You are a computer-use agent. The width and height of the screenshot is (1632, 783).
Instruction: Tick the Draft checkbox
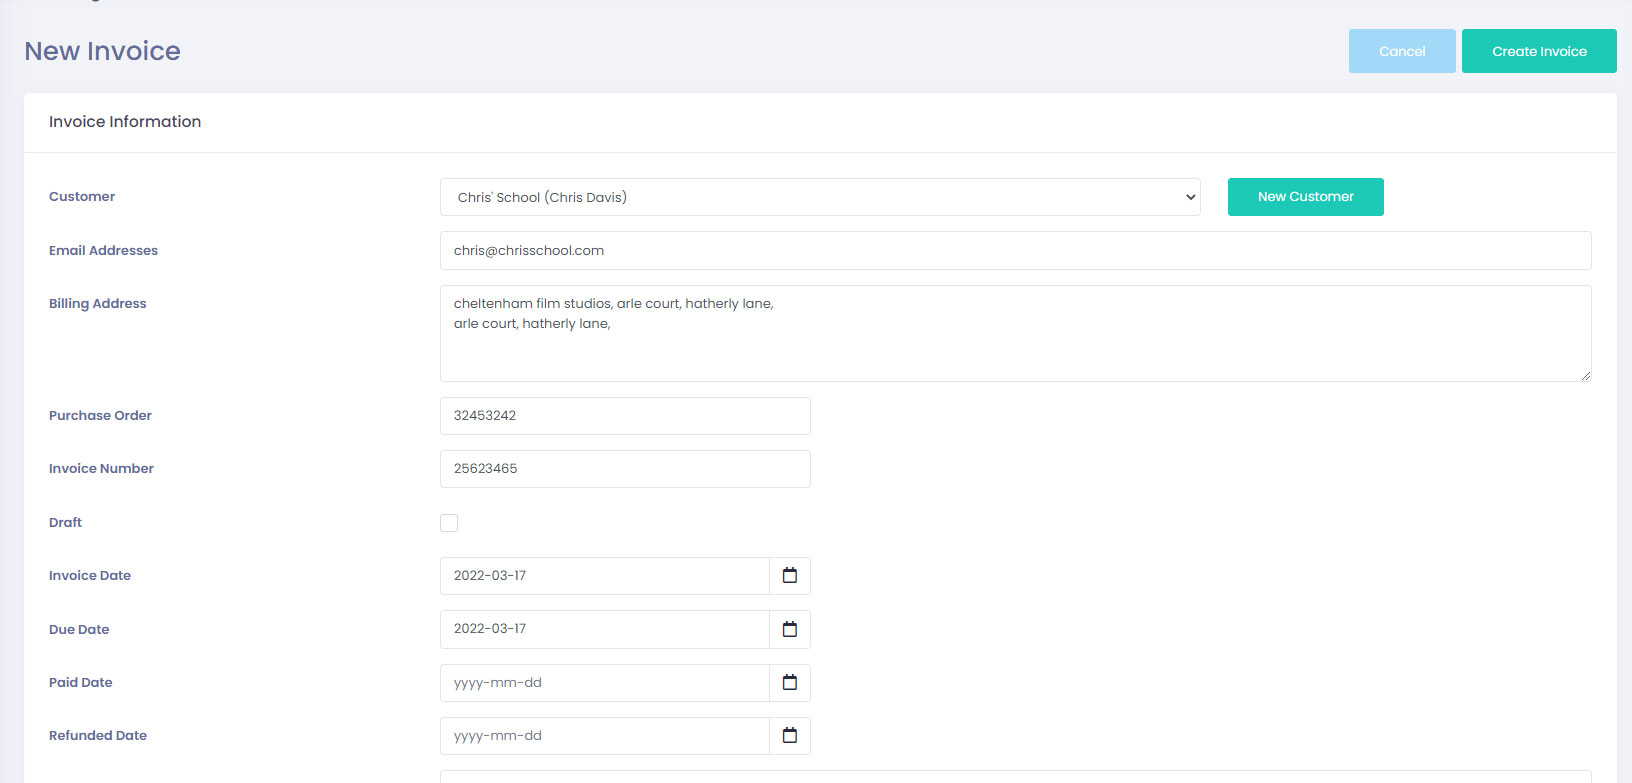click(449, 523)
